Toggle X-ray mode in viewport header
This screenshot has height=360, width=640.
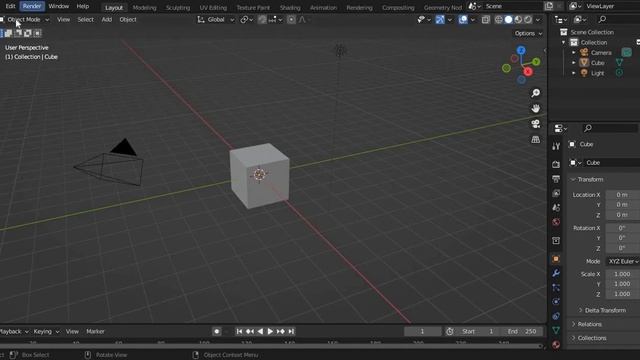coord(485,19)
